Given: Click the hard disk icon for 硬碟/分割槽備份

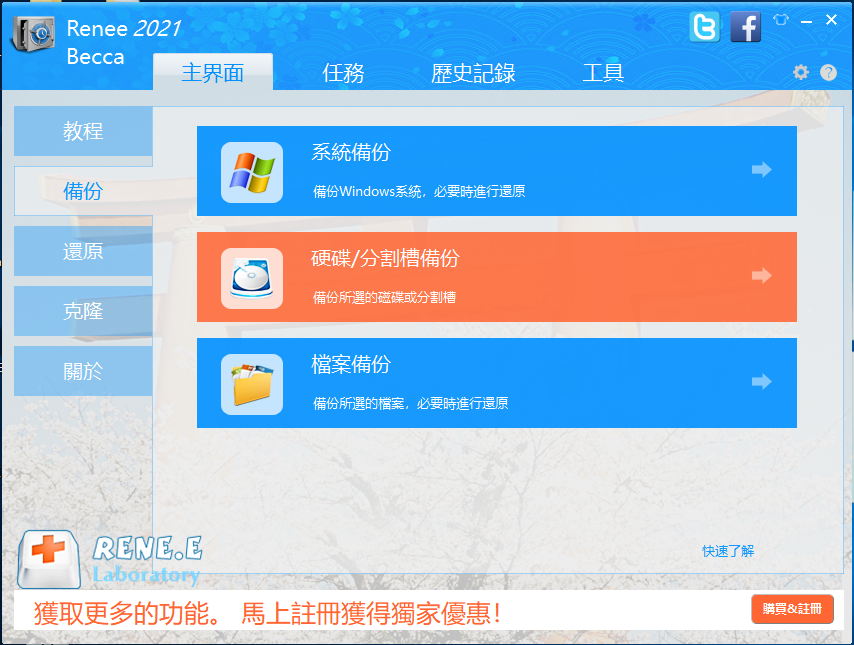Looking at the screenshot, I should point(252,278).
